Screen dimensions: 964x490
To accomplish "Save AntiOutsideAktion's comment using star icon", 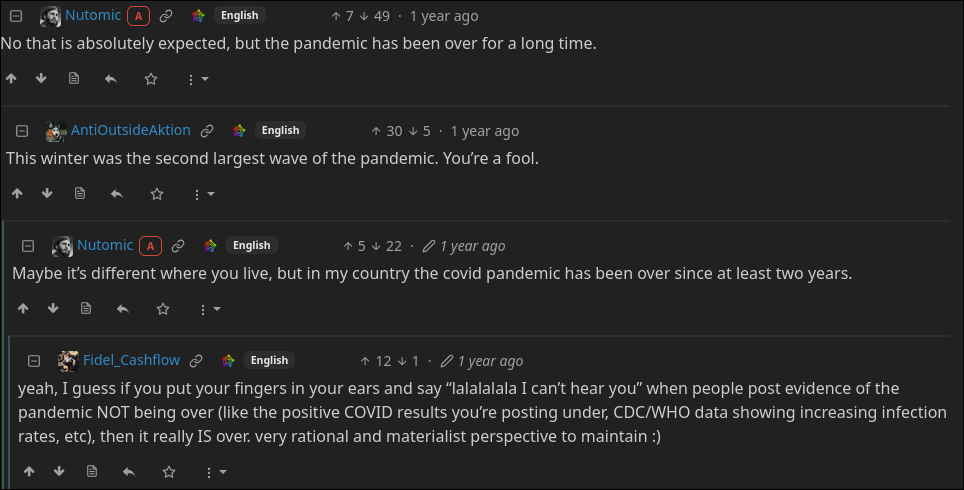I will [157, 194].
